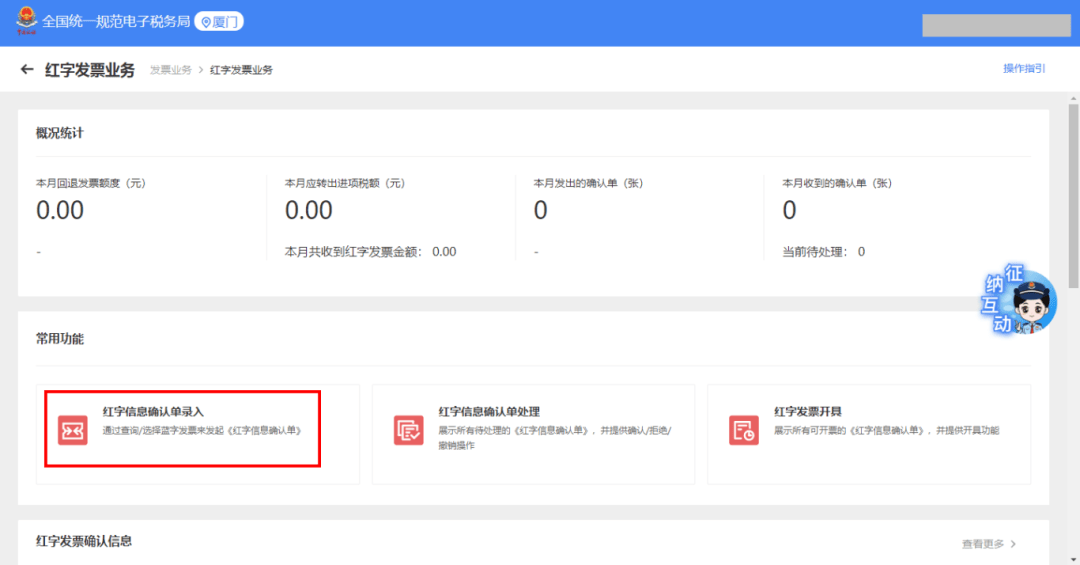Click the 红字信息确认单处理 checklist icon
1080x565 pixels.
pos(408,429)
